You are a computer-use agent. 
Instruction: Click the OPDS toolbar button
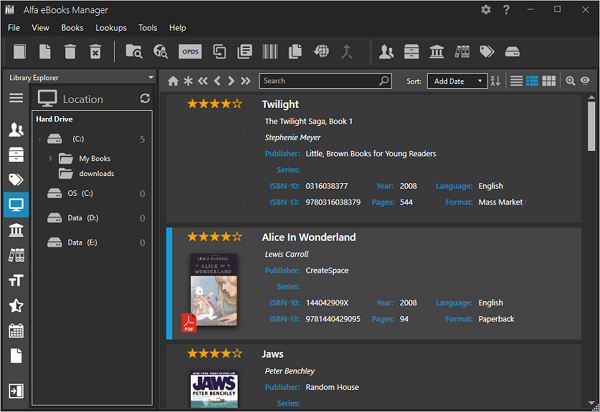click(190, 51)
